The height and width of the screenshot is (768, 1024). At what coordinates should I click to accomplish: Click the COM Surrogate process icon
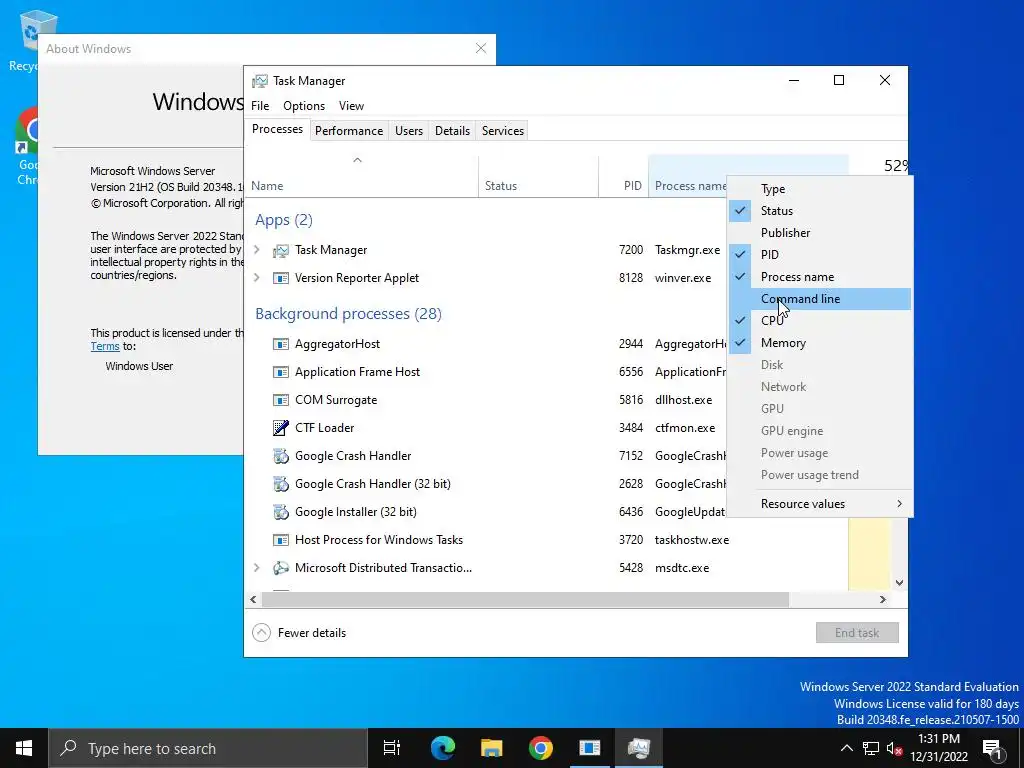(x=281, y=400)
